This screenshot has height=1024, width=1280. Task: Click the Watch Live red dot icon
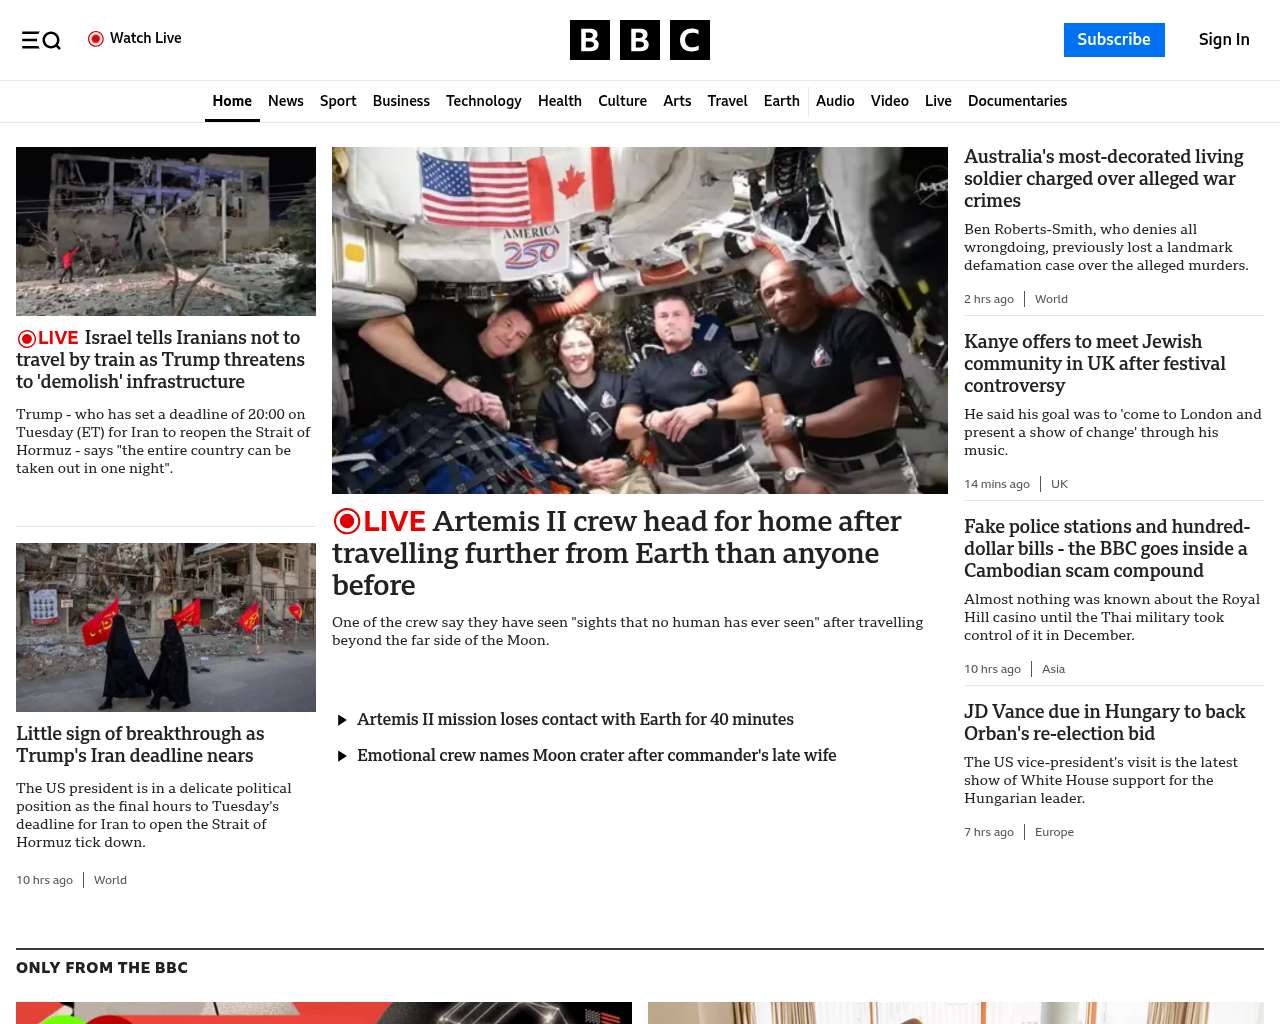coord(96,39)
